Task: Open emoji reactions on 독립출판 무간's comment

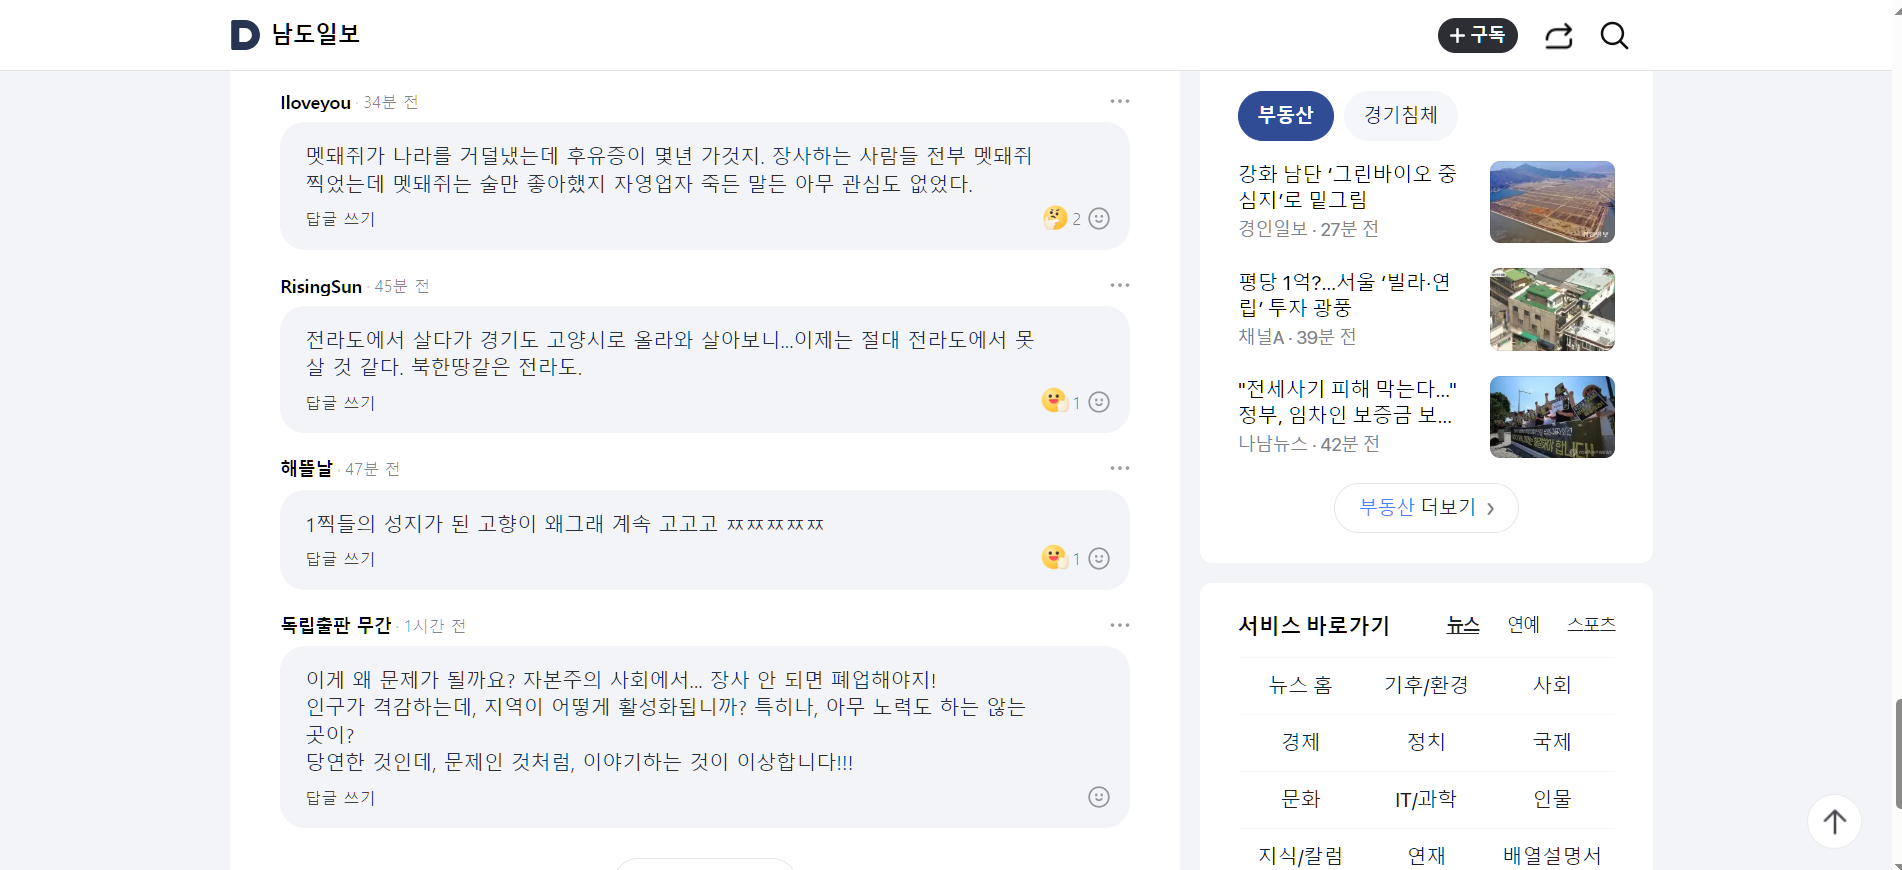Action: [x=1098, y=797]
